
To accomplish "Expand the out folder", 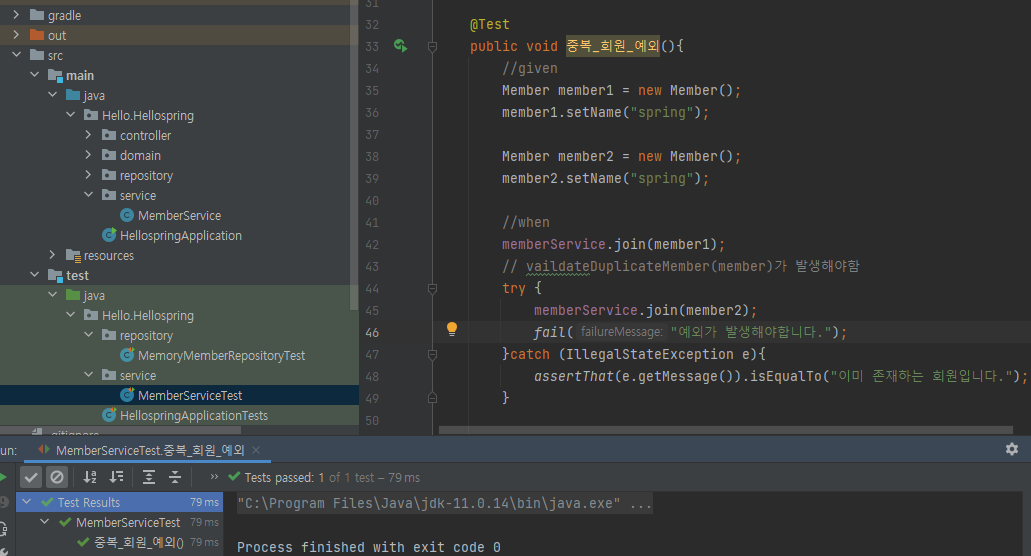I will pyautogui.click(x=16, y=35).
